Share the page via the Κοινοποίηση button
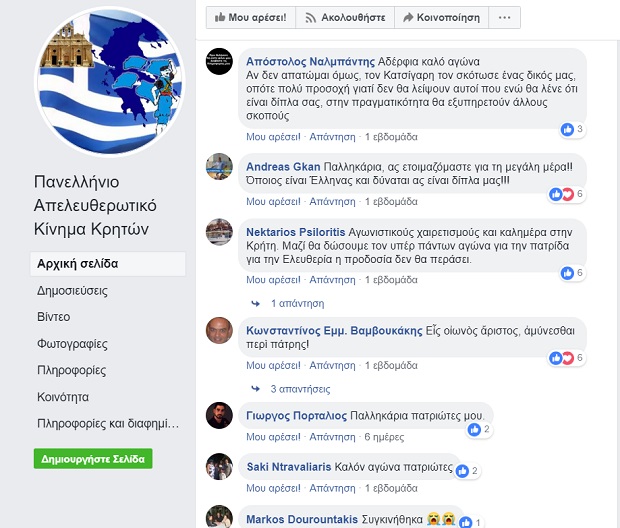620x528 pixels. 442,18
